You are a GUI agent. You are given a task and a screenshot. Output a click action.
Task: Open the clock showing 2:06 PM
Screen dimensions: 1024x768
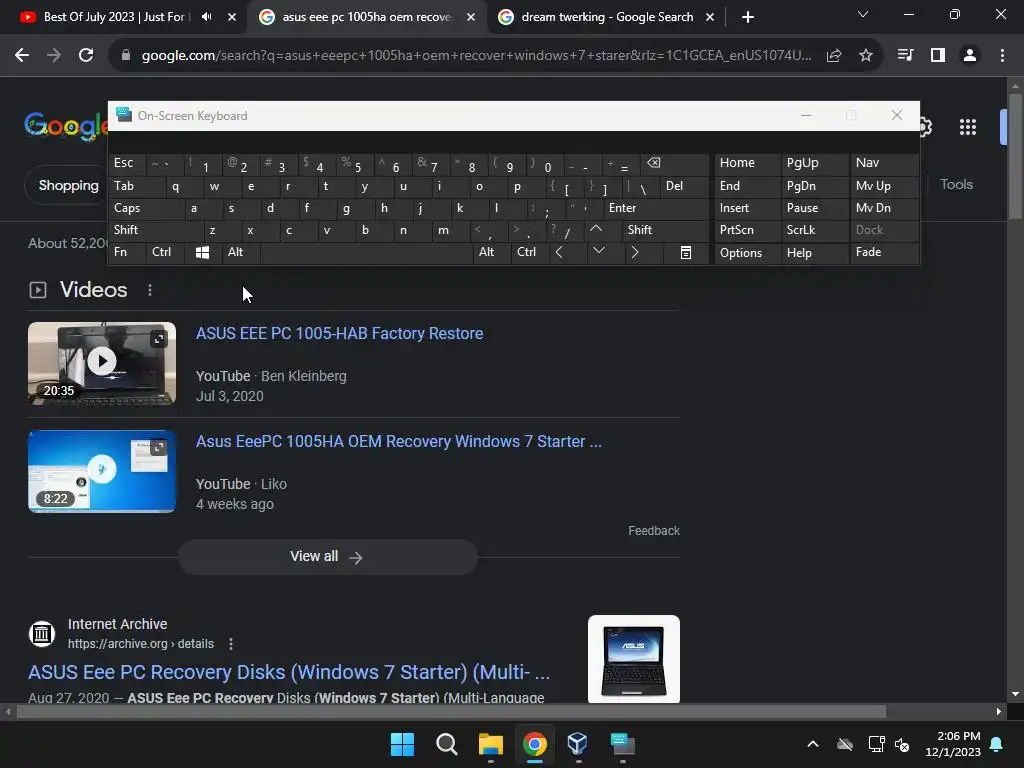[953, 744]
